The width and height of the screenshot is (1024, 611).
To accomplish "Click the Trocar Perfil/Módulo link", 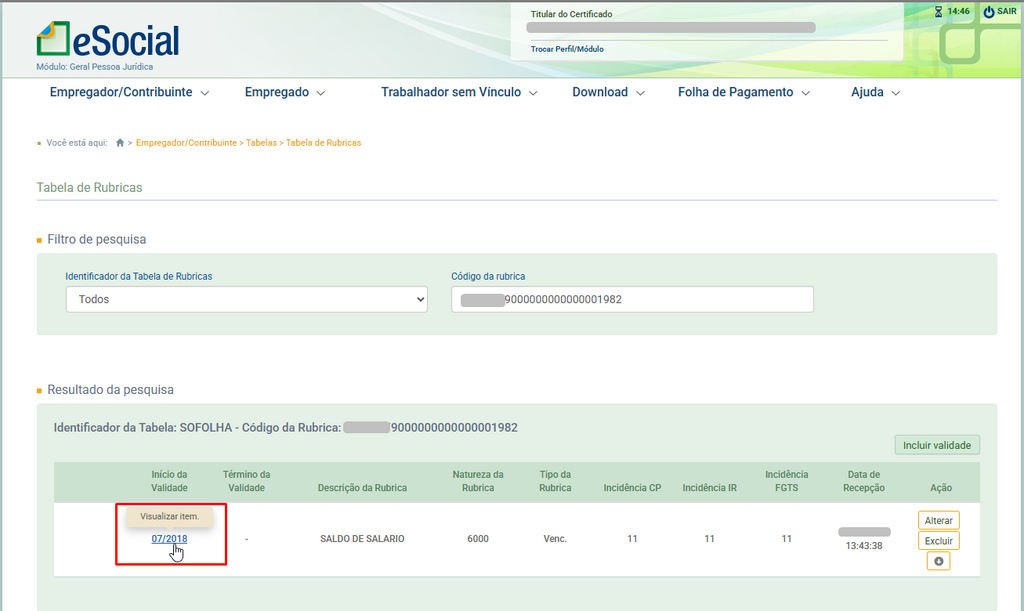I will point(567,49).
